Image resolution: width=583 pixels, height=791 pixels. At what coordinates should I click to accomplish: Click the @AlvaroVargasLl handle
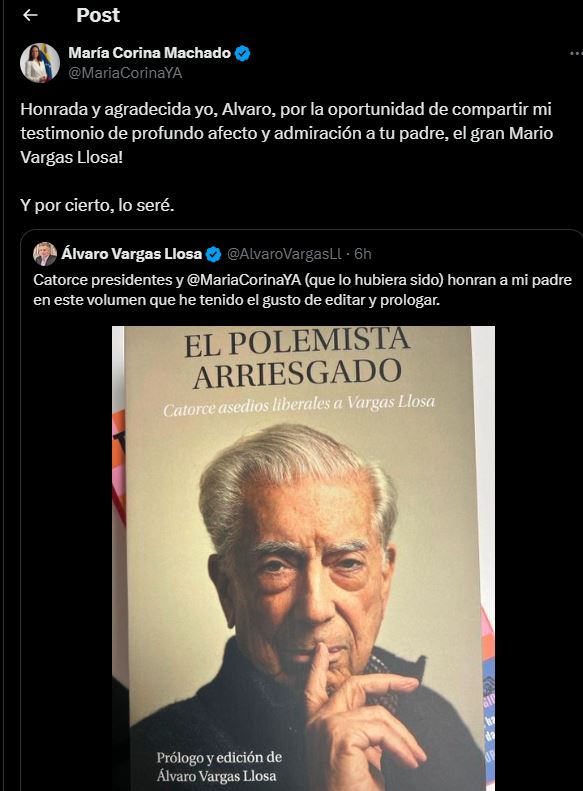click(x=284, y=254)
